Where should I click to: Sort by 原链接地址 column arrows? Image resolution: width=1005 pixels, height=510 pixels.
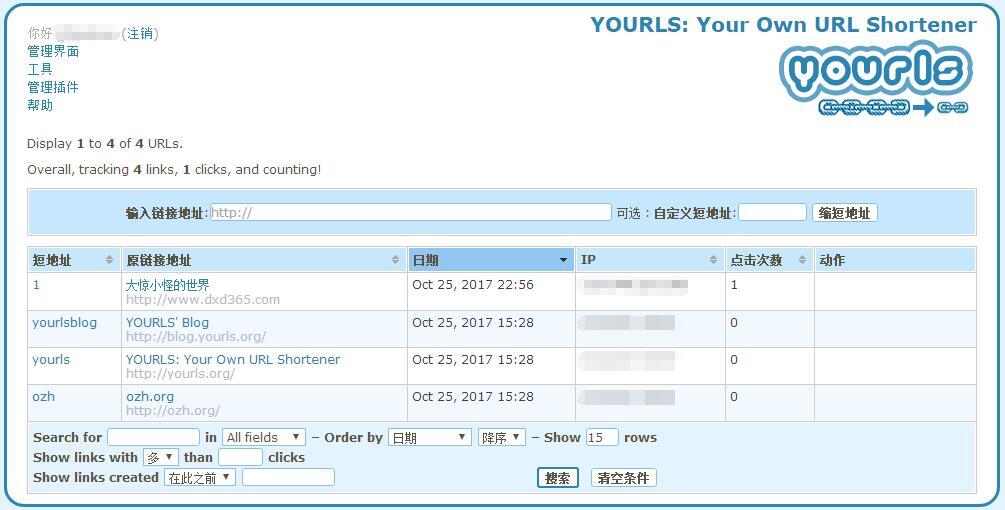[x=395, y=259]
